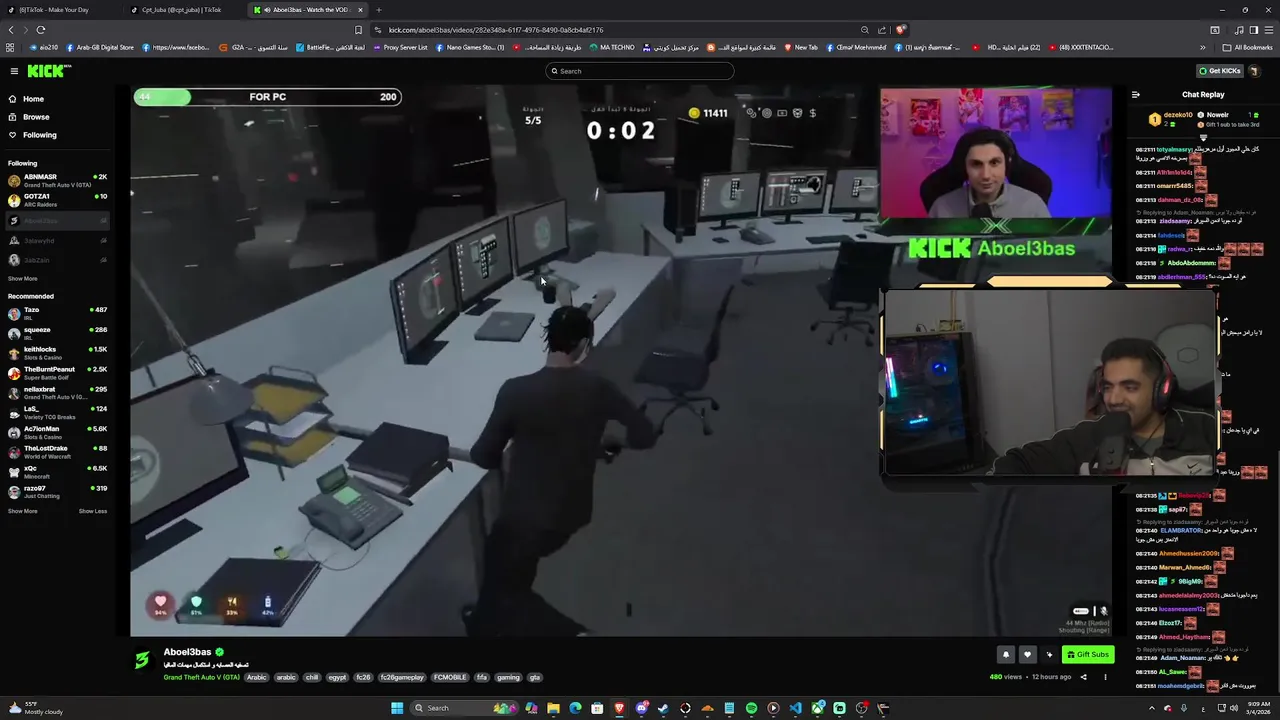The image size is (1280, 720).
Task: Collapse the Chat Replay panel arrow
Action: [1135, 95]
